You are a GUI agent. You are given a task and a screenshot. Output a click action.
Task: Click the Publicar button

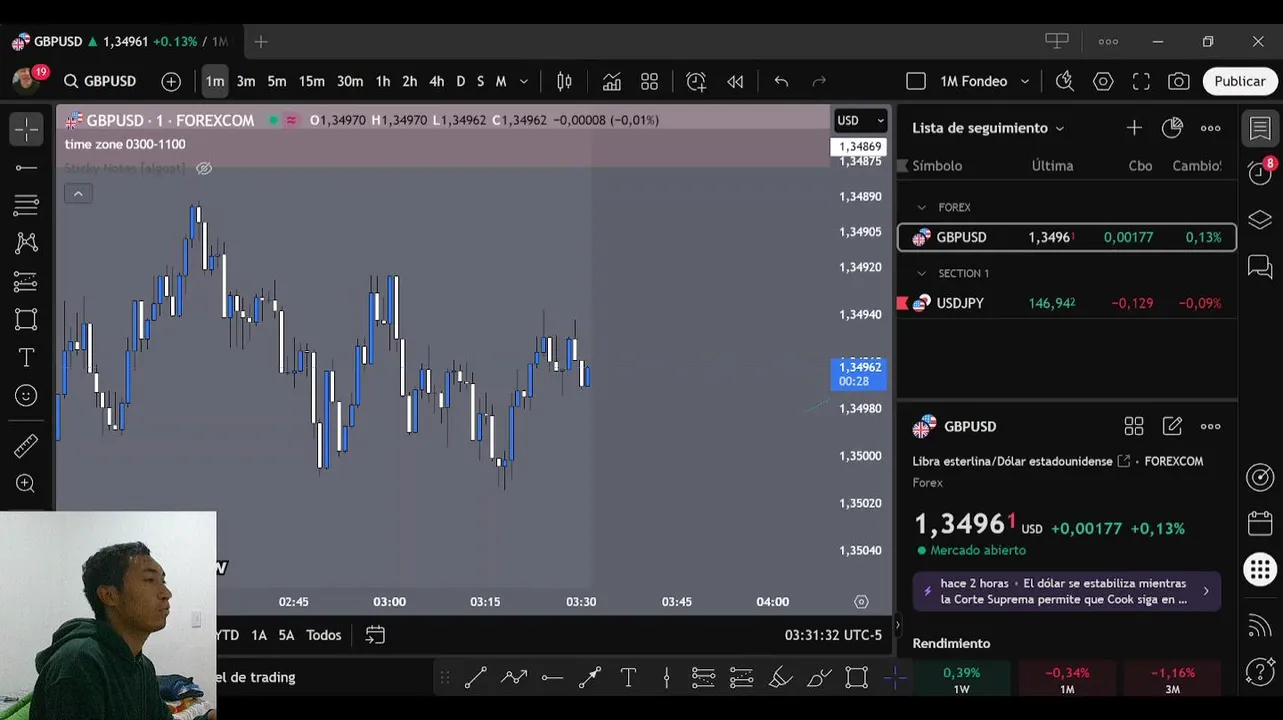[1240, 81]
